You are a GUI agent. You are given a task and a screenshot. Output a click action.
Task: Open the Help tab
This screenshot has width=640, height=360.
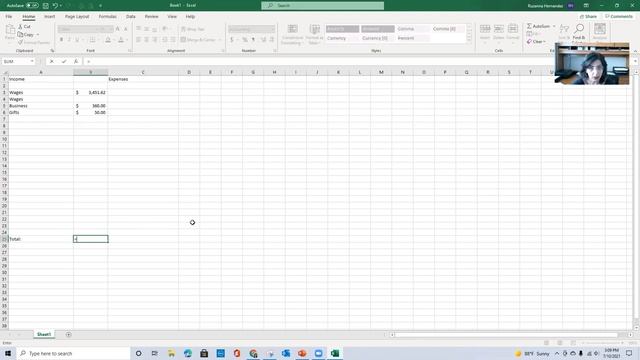coord(190,16)
